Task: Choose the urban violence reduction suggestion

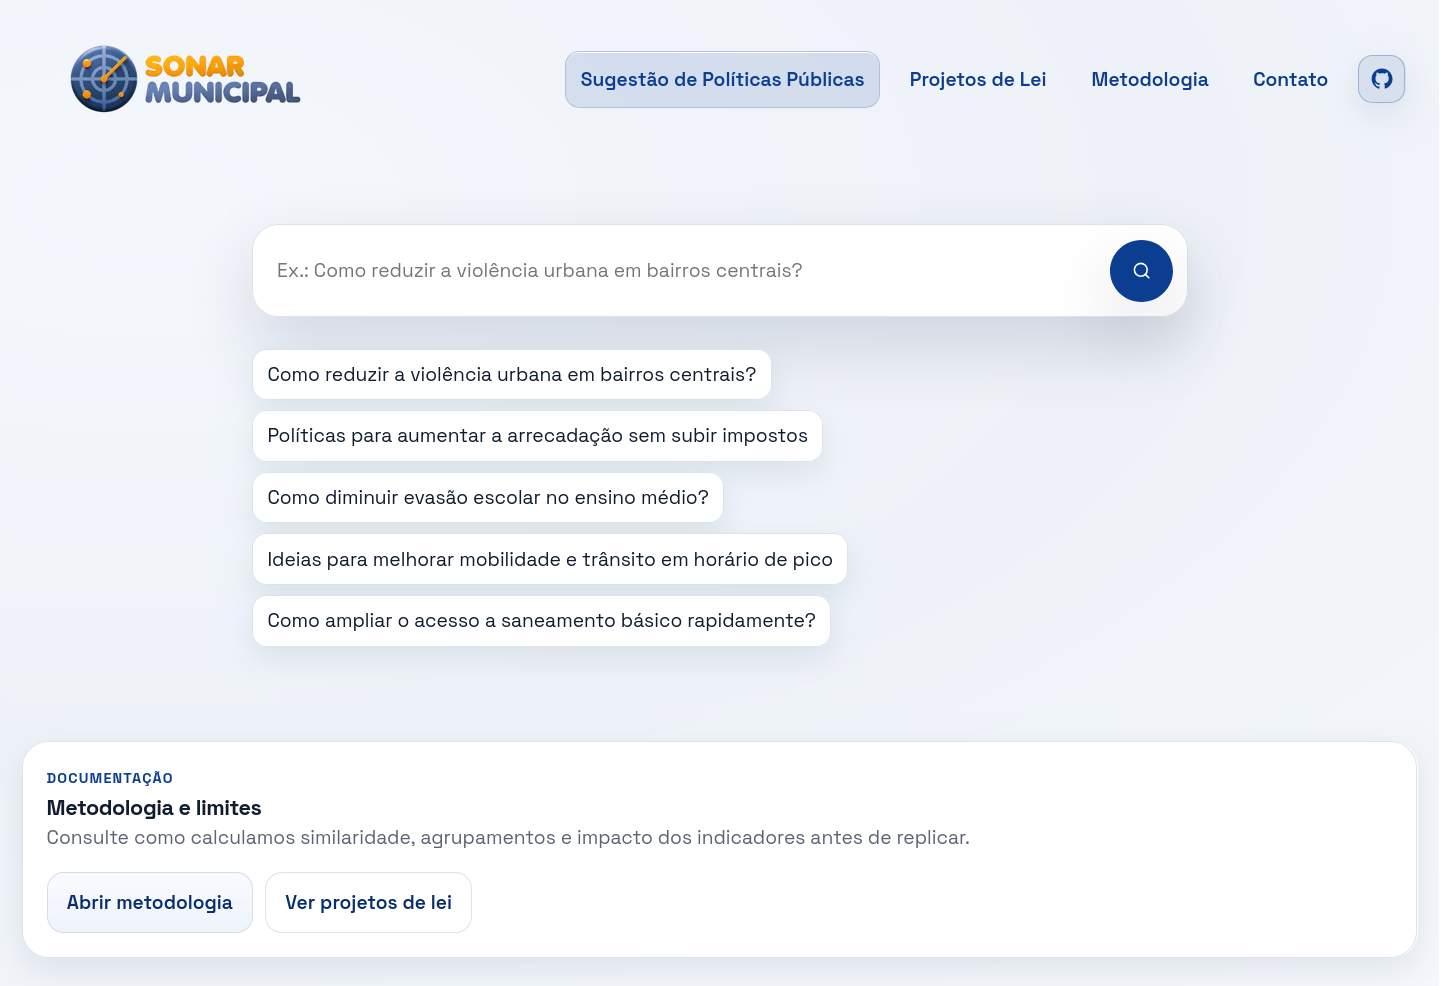Action: point(511,375)
